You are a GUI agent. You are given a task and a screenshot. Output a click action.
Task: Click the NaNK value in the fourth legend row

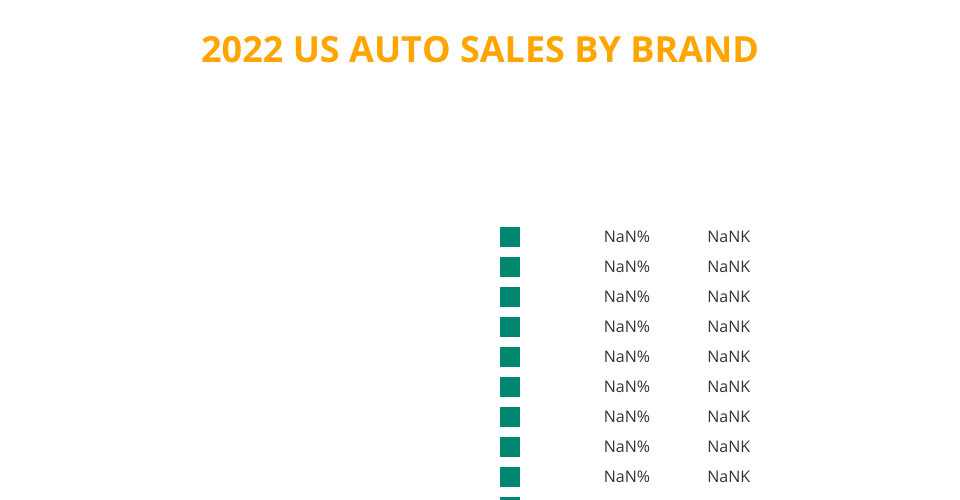click(x=728, y=327)
